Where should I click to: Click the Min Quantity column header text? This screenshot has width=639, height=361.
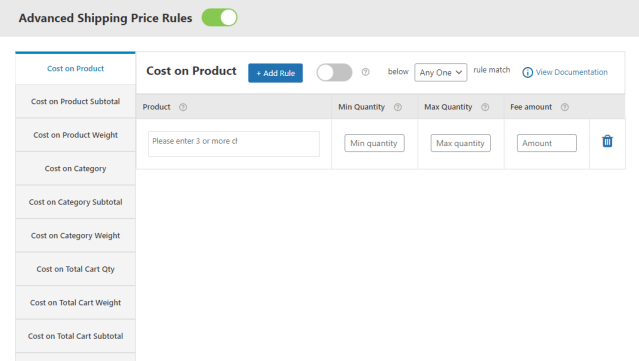coord(361,107)
